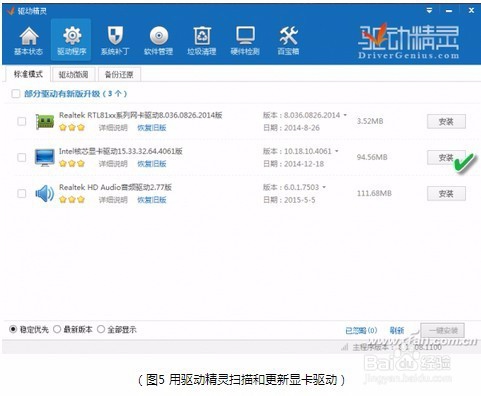Switch to the 备份还原 tab
Viewport: 481px width, 396px height.
pos(119,74)
